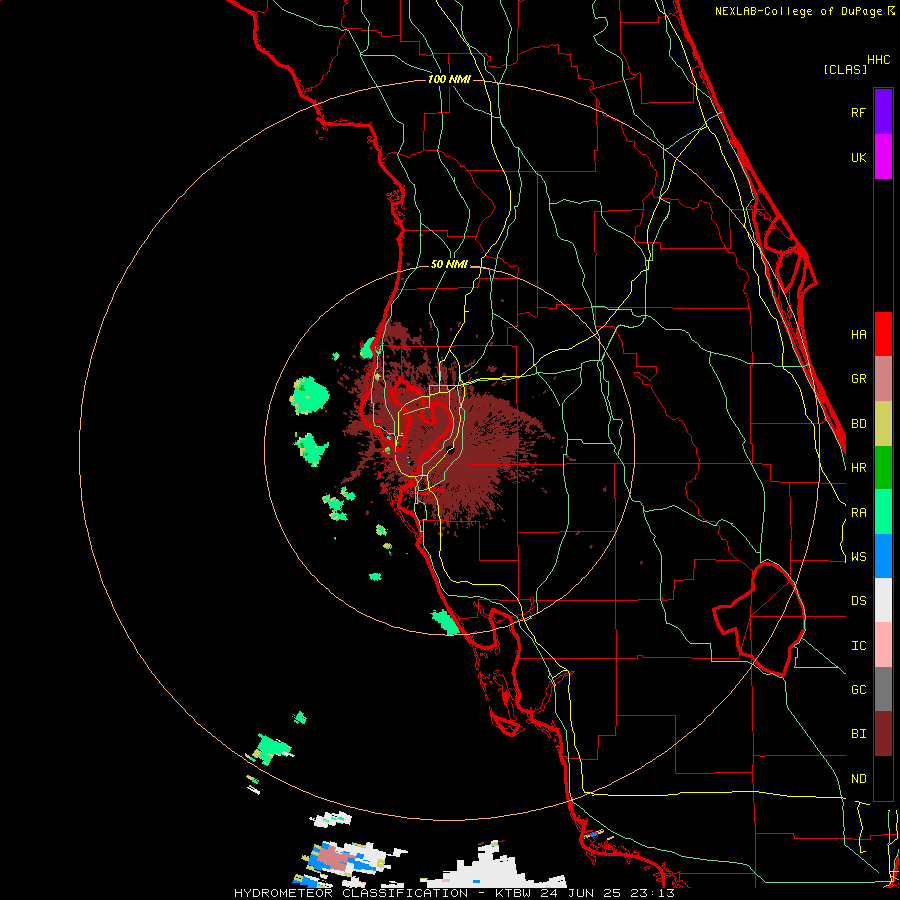
Task: Click the WS blue legend swatch
Action: click(x=883, y=556)
